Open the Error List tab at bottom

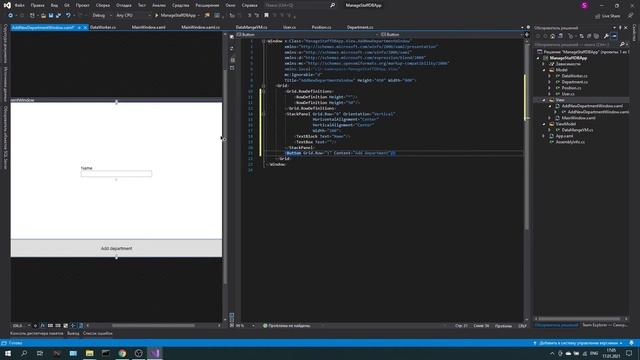[98, 333]
